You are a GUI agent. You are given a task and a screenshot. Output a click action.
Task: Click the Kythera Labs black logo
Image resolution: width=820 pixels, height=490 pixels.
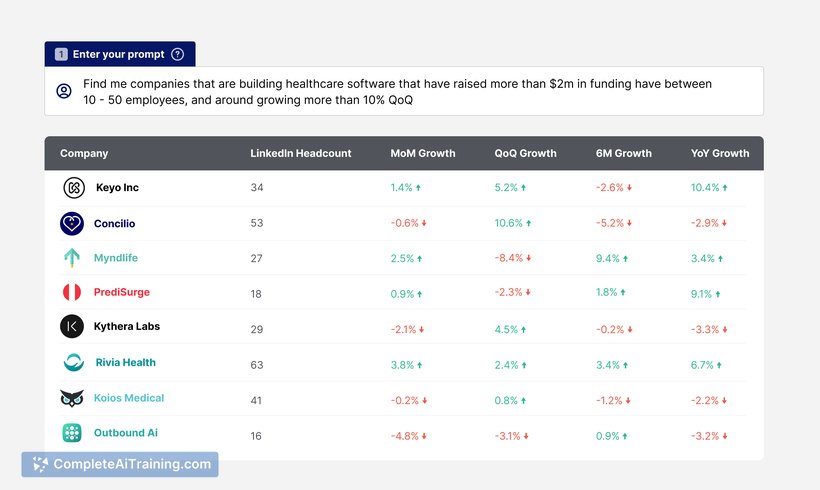click(72, 326)
